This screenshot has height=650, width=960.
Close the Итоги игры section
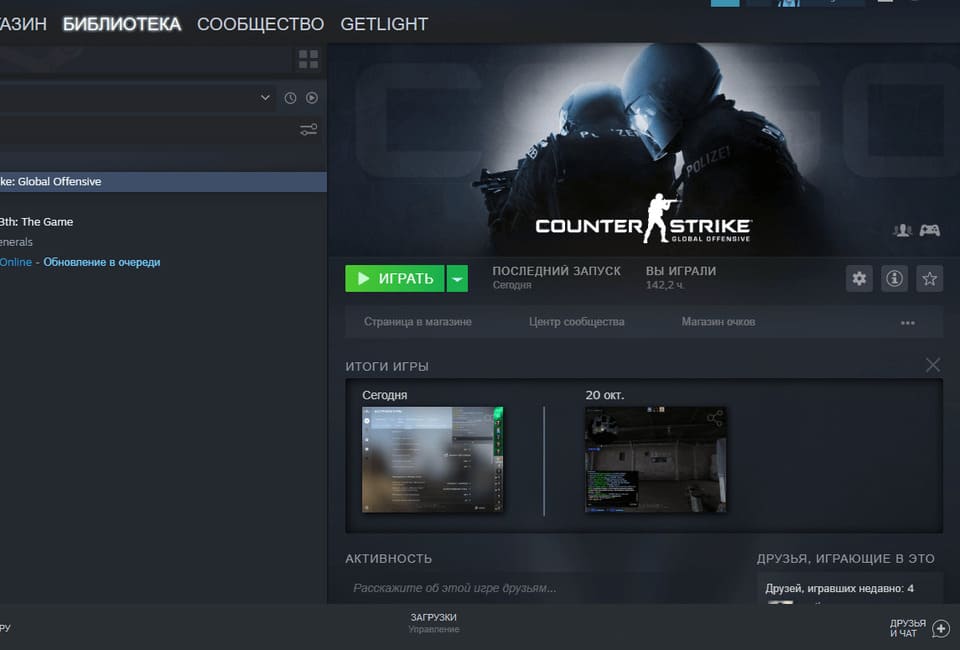[933, 365]
